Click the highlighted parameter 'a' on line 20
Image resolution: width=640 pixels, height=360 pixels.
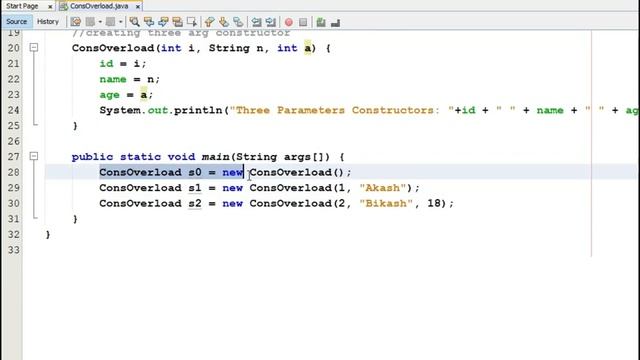pyautogui.click(x=307, y=48)
